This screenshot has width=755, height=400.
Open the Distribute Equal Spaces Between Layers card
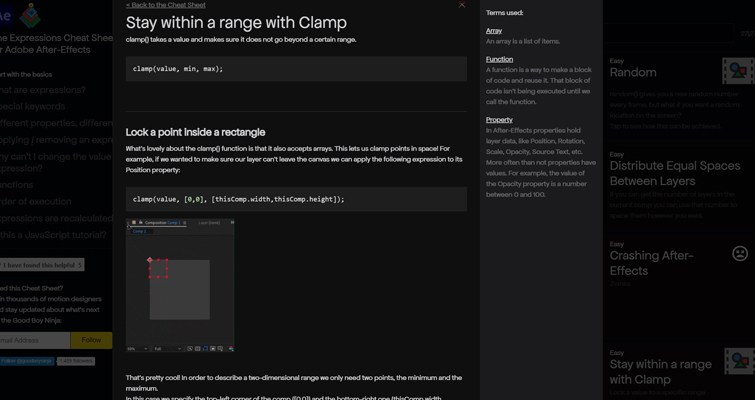coord(675,173)
